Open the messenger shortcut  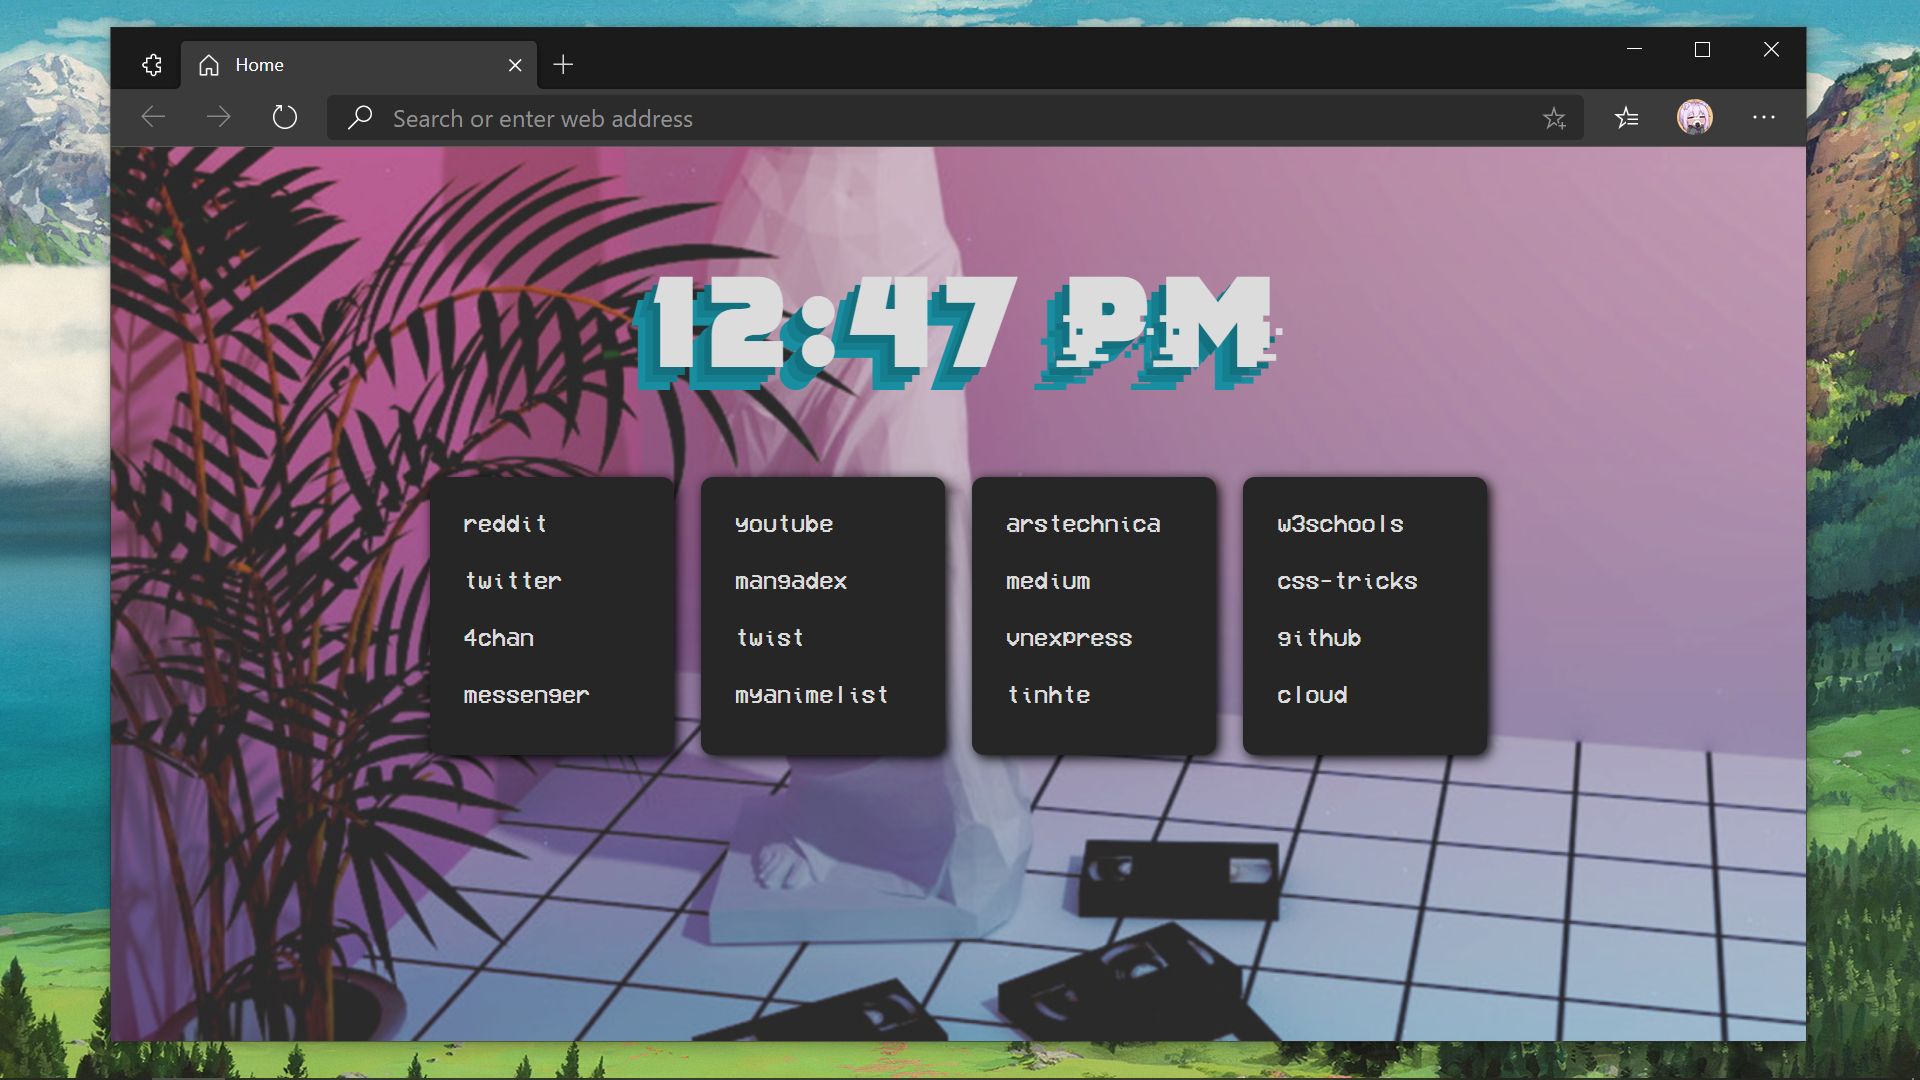click(x=526, y=695)
